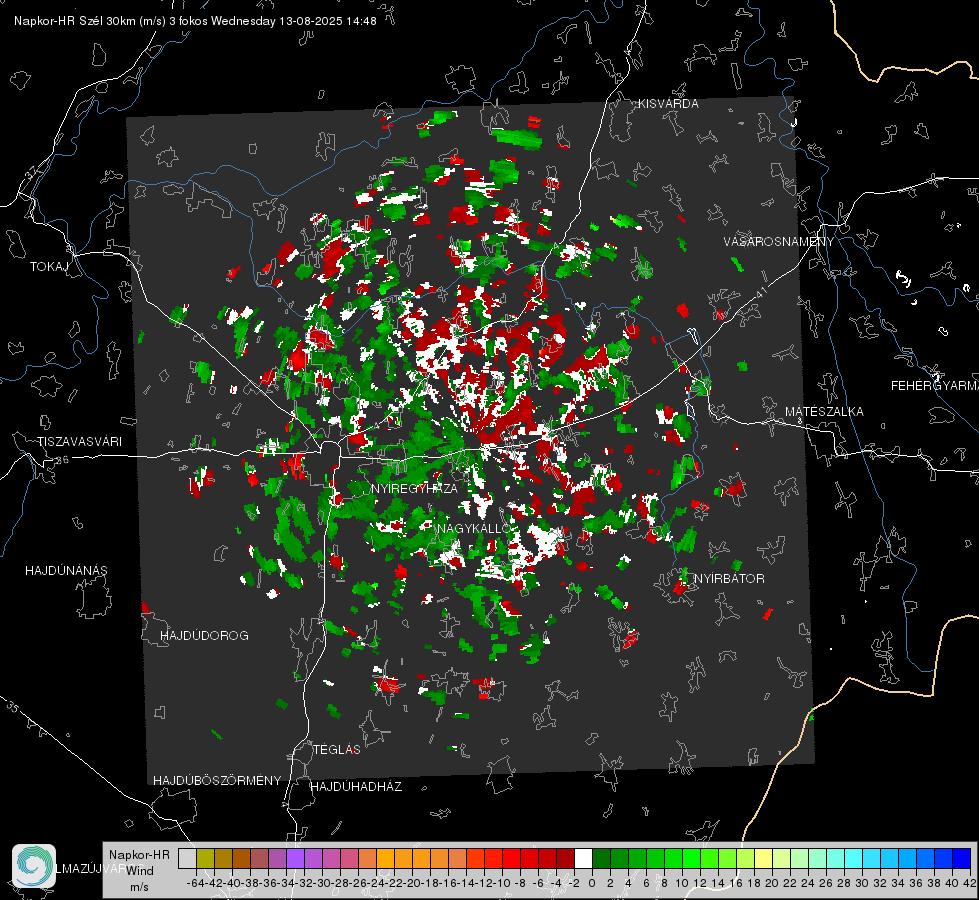Click the HAJDÚHADHÁZ label
The height and width of the screenshot is (900, 979).
point(356,787)
